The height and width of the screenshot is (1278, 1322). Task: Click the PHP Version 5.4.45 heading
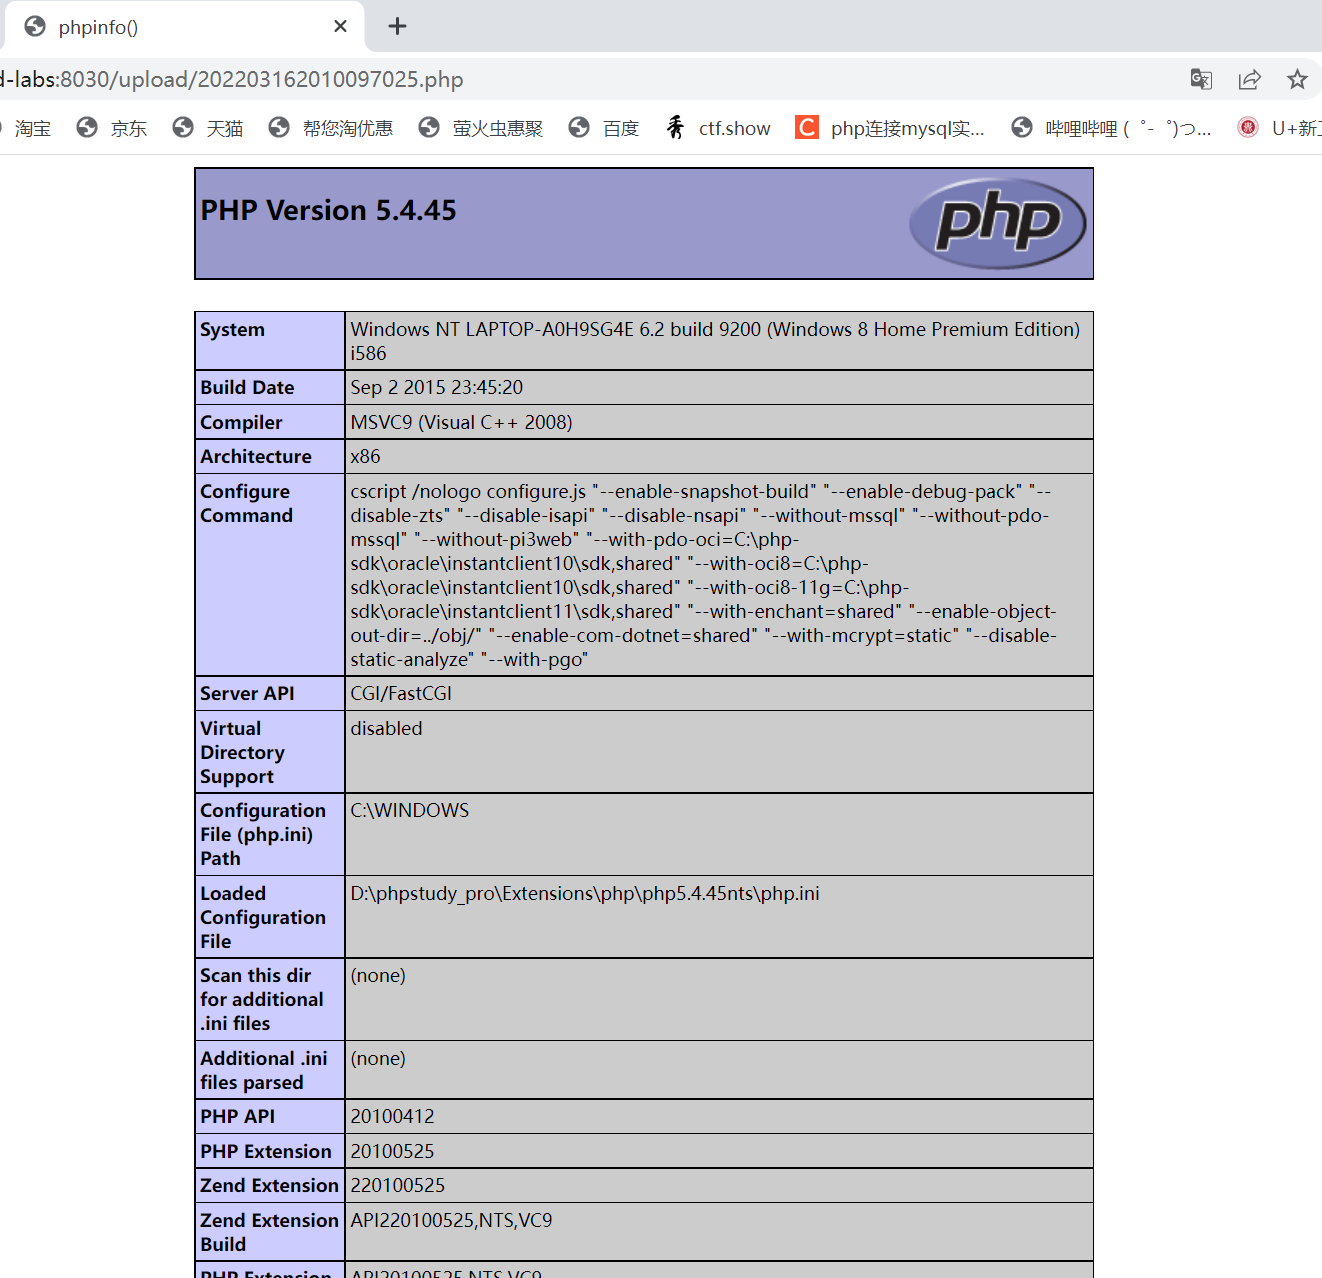point(328,210)
